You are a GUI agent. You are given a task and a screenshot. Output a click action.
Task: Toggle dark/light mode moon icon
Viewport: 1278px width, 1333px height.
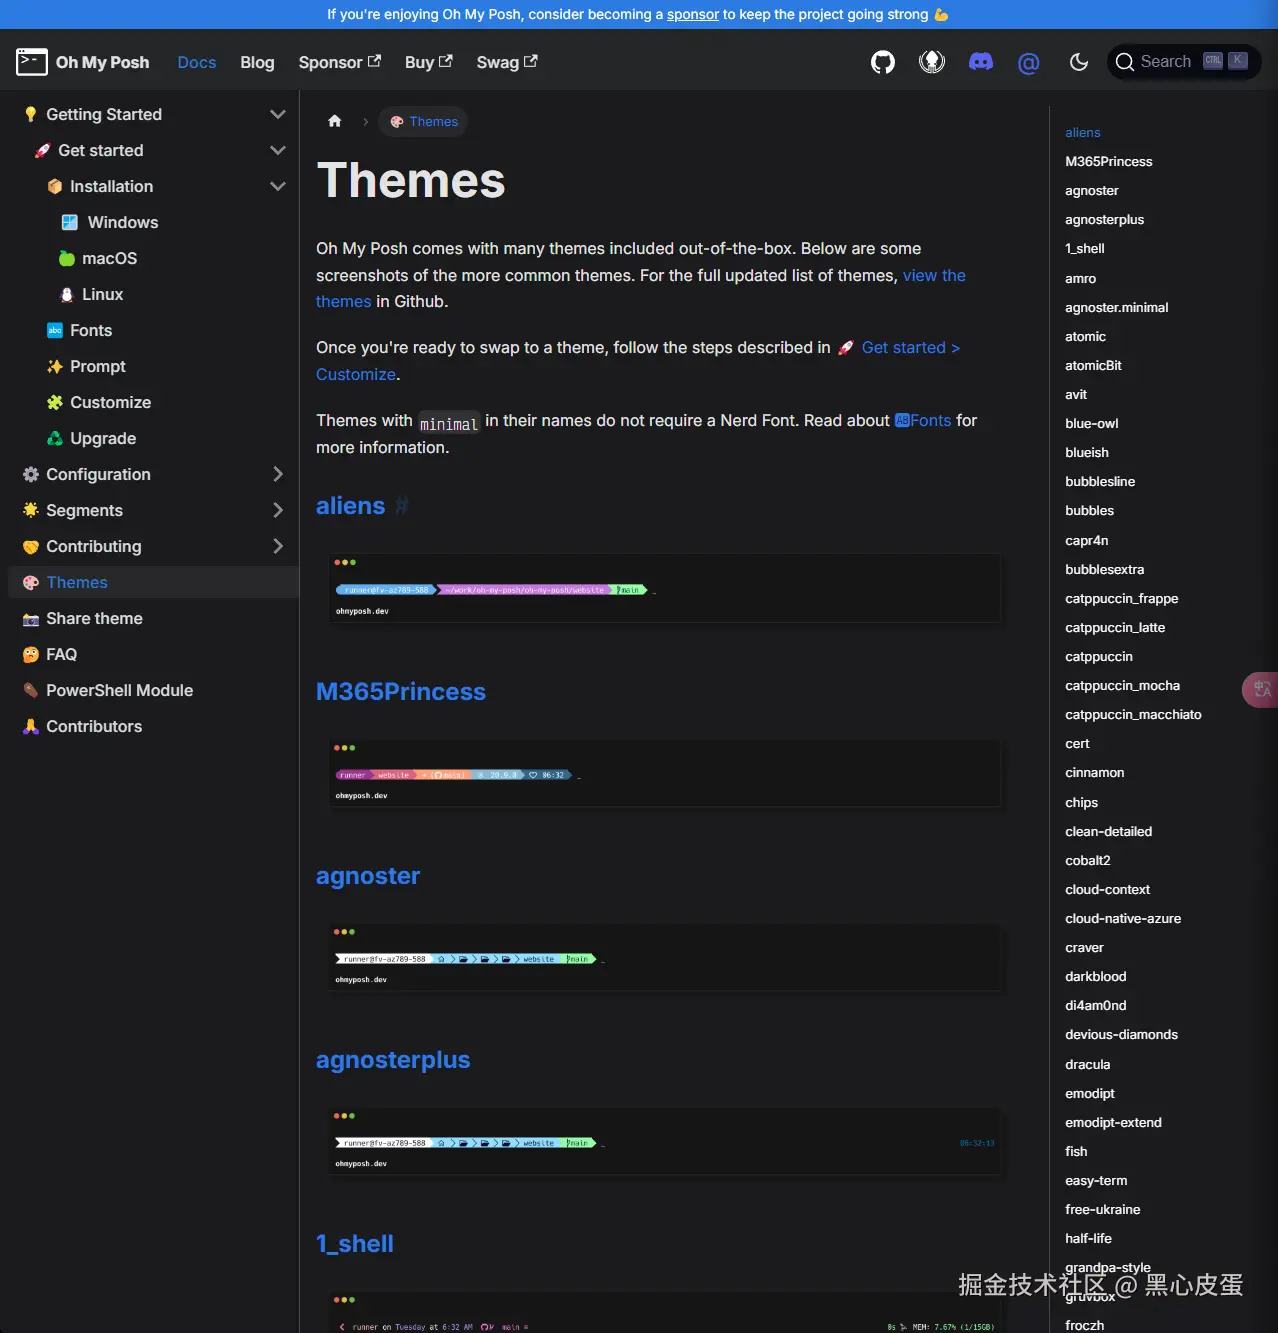[1078, 62]
